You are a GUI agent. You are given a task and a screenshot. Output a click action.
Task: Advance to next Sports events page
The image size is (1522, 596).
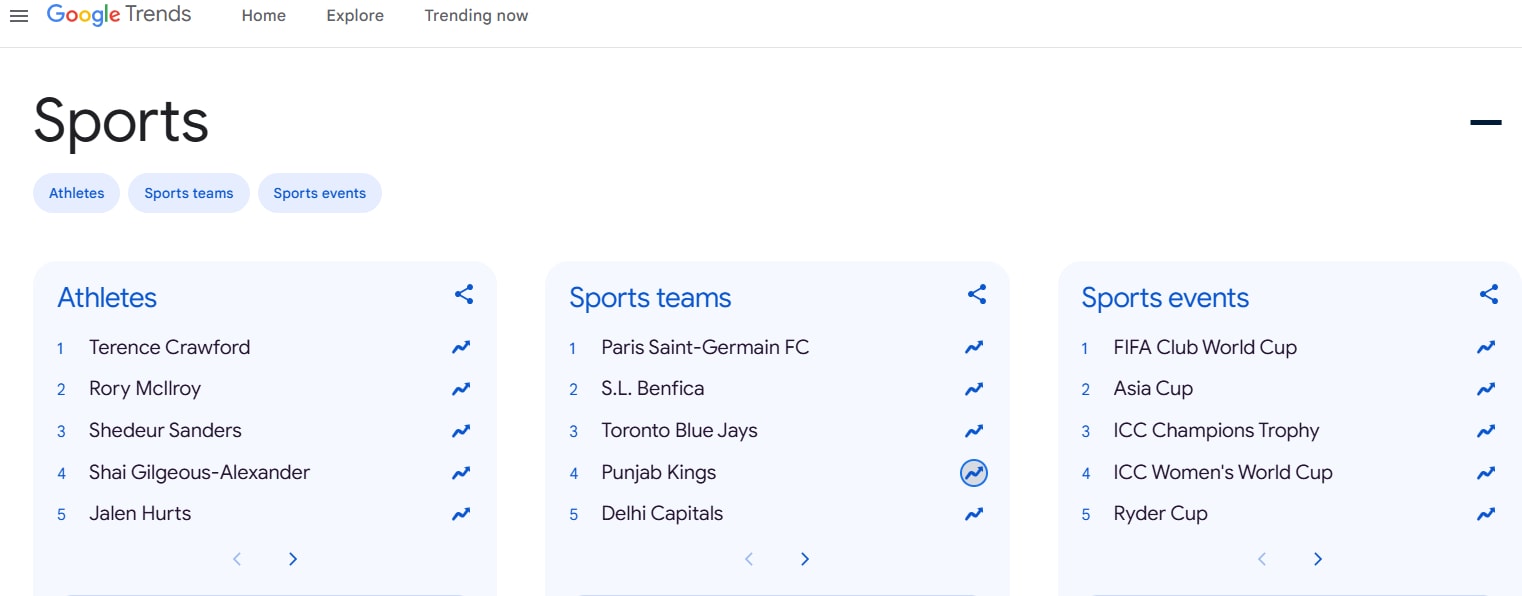pyautogui.click(x=1318, y=559)
